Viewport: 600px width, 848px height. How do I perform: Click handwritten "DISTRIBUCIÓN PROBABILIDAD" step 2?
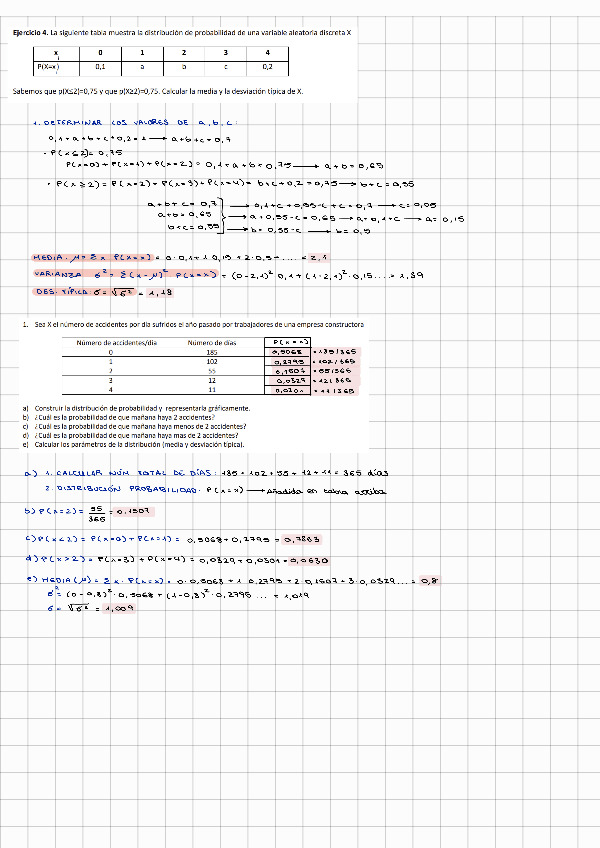click(x=125, y=489)
